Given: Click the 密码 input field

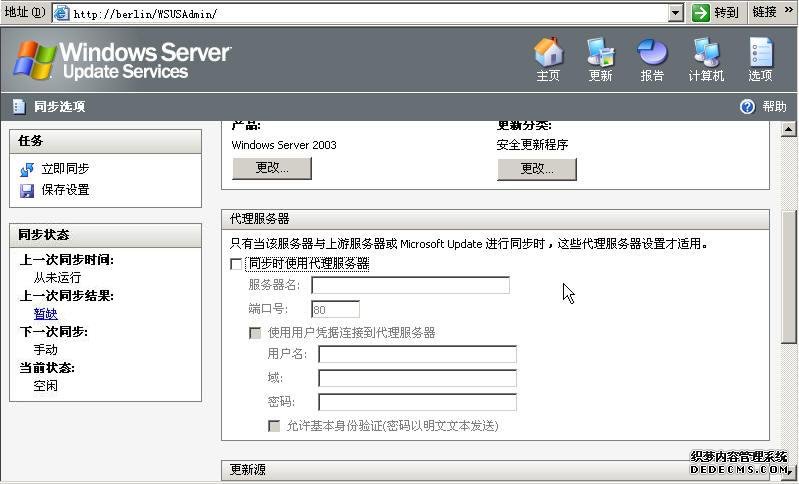Looking at the screenshot, I should pyautogui.click(x=417, y=402).
